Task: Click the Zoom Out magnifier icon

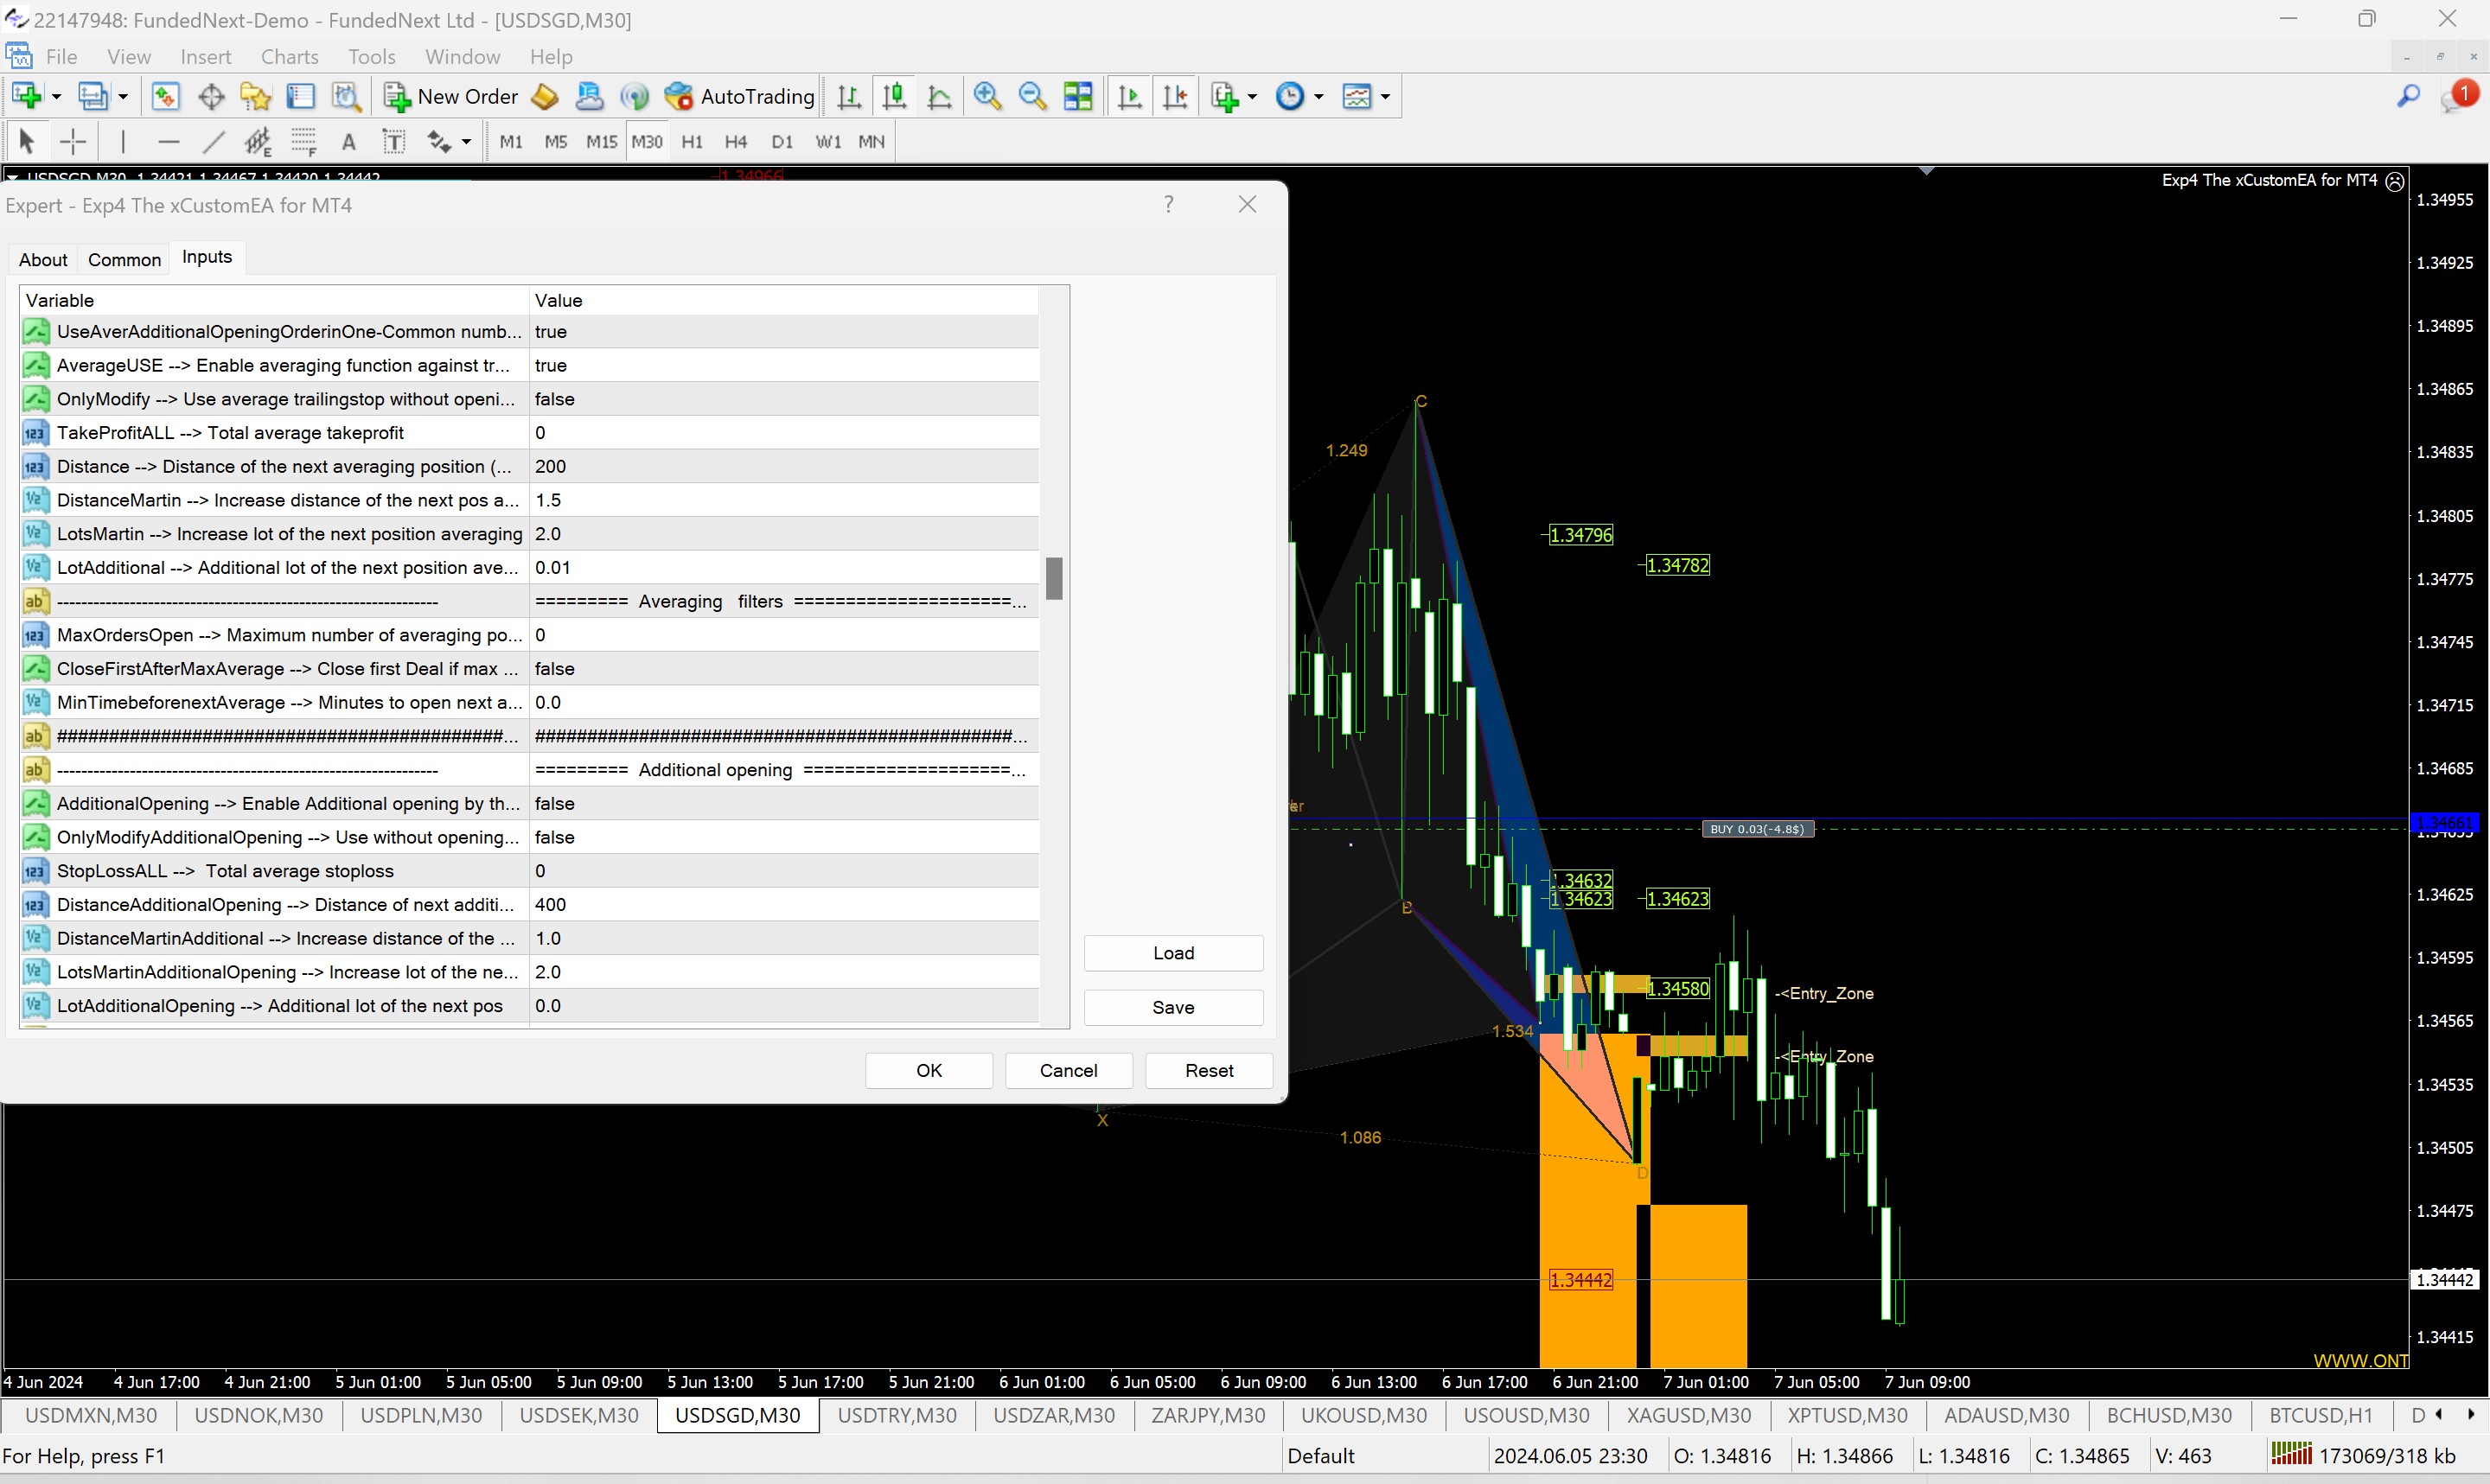Action: [1032, 97]
